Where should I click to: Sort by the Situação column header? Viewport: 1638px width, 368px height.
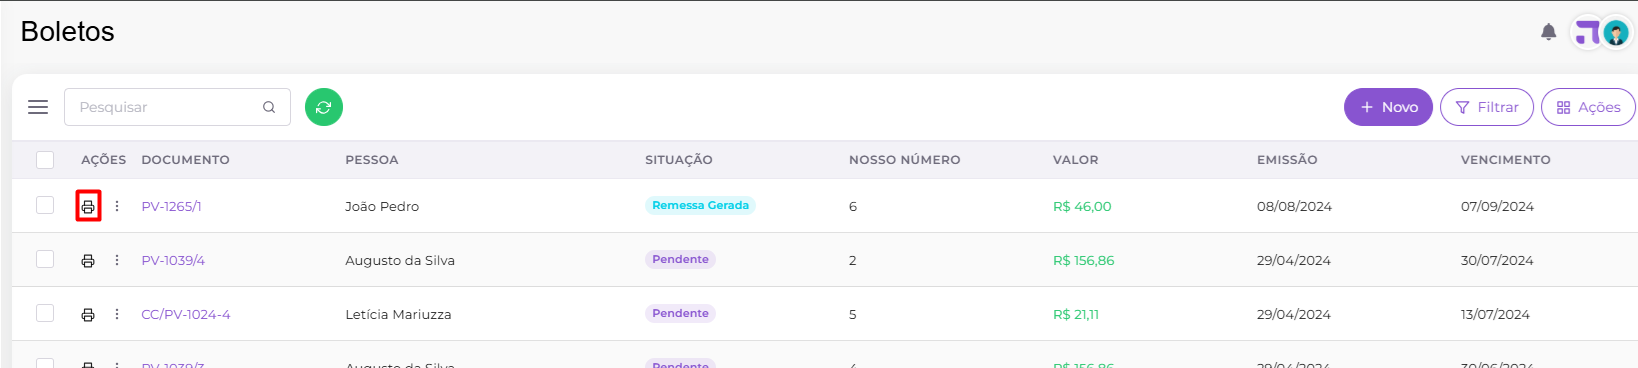[679, 160]
